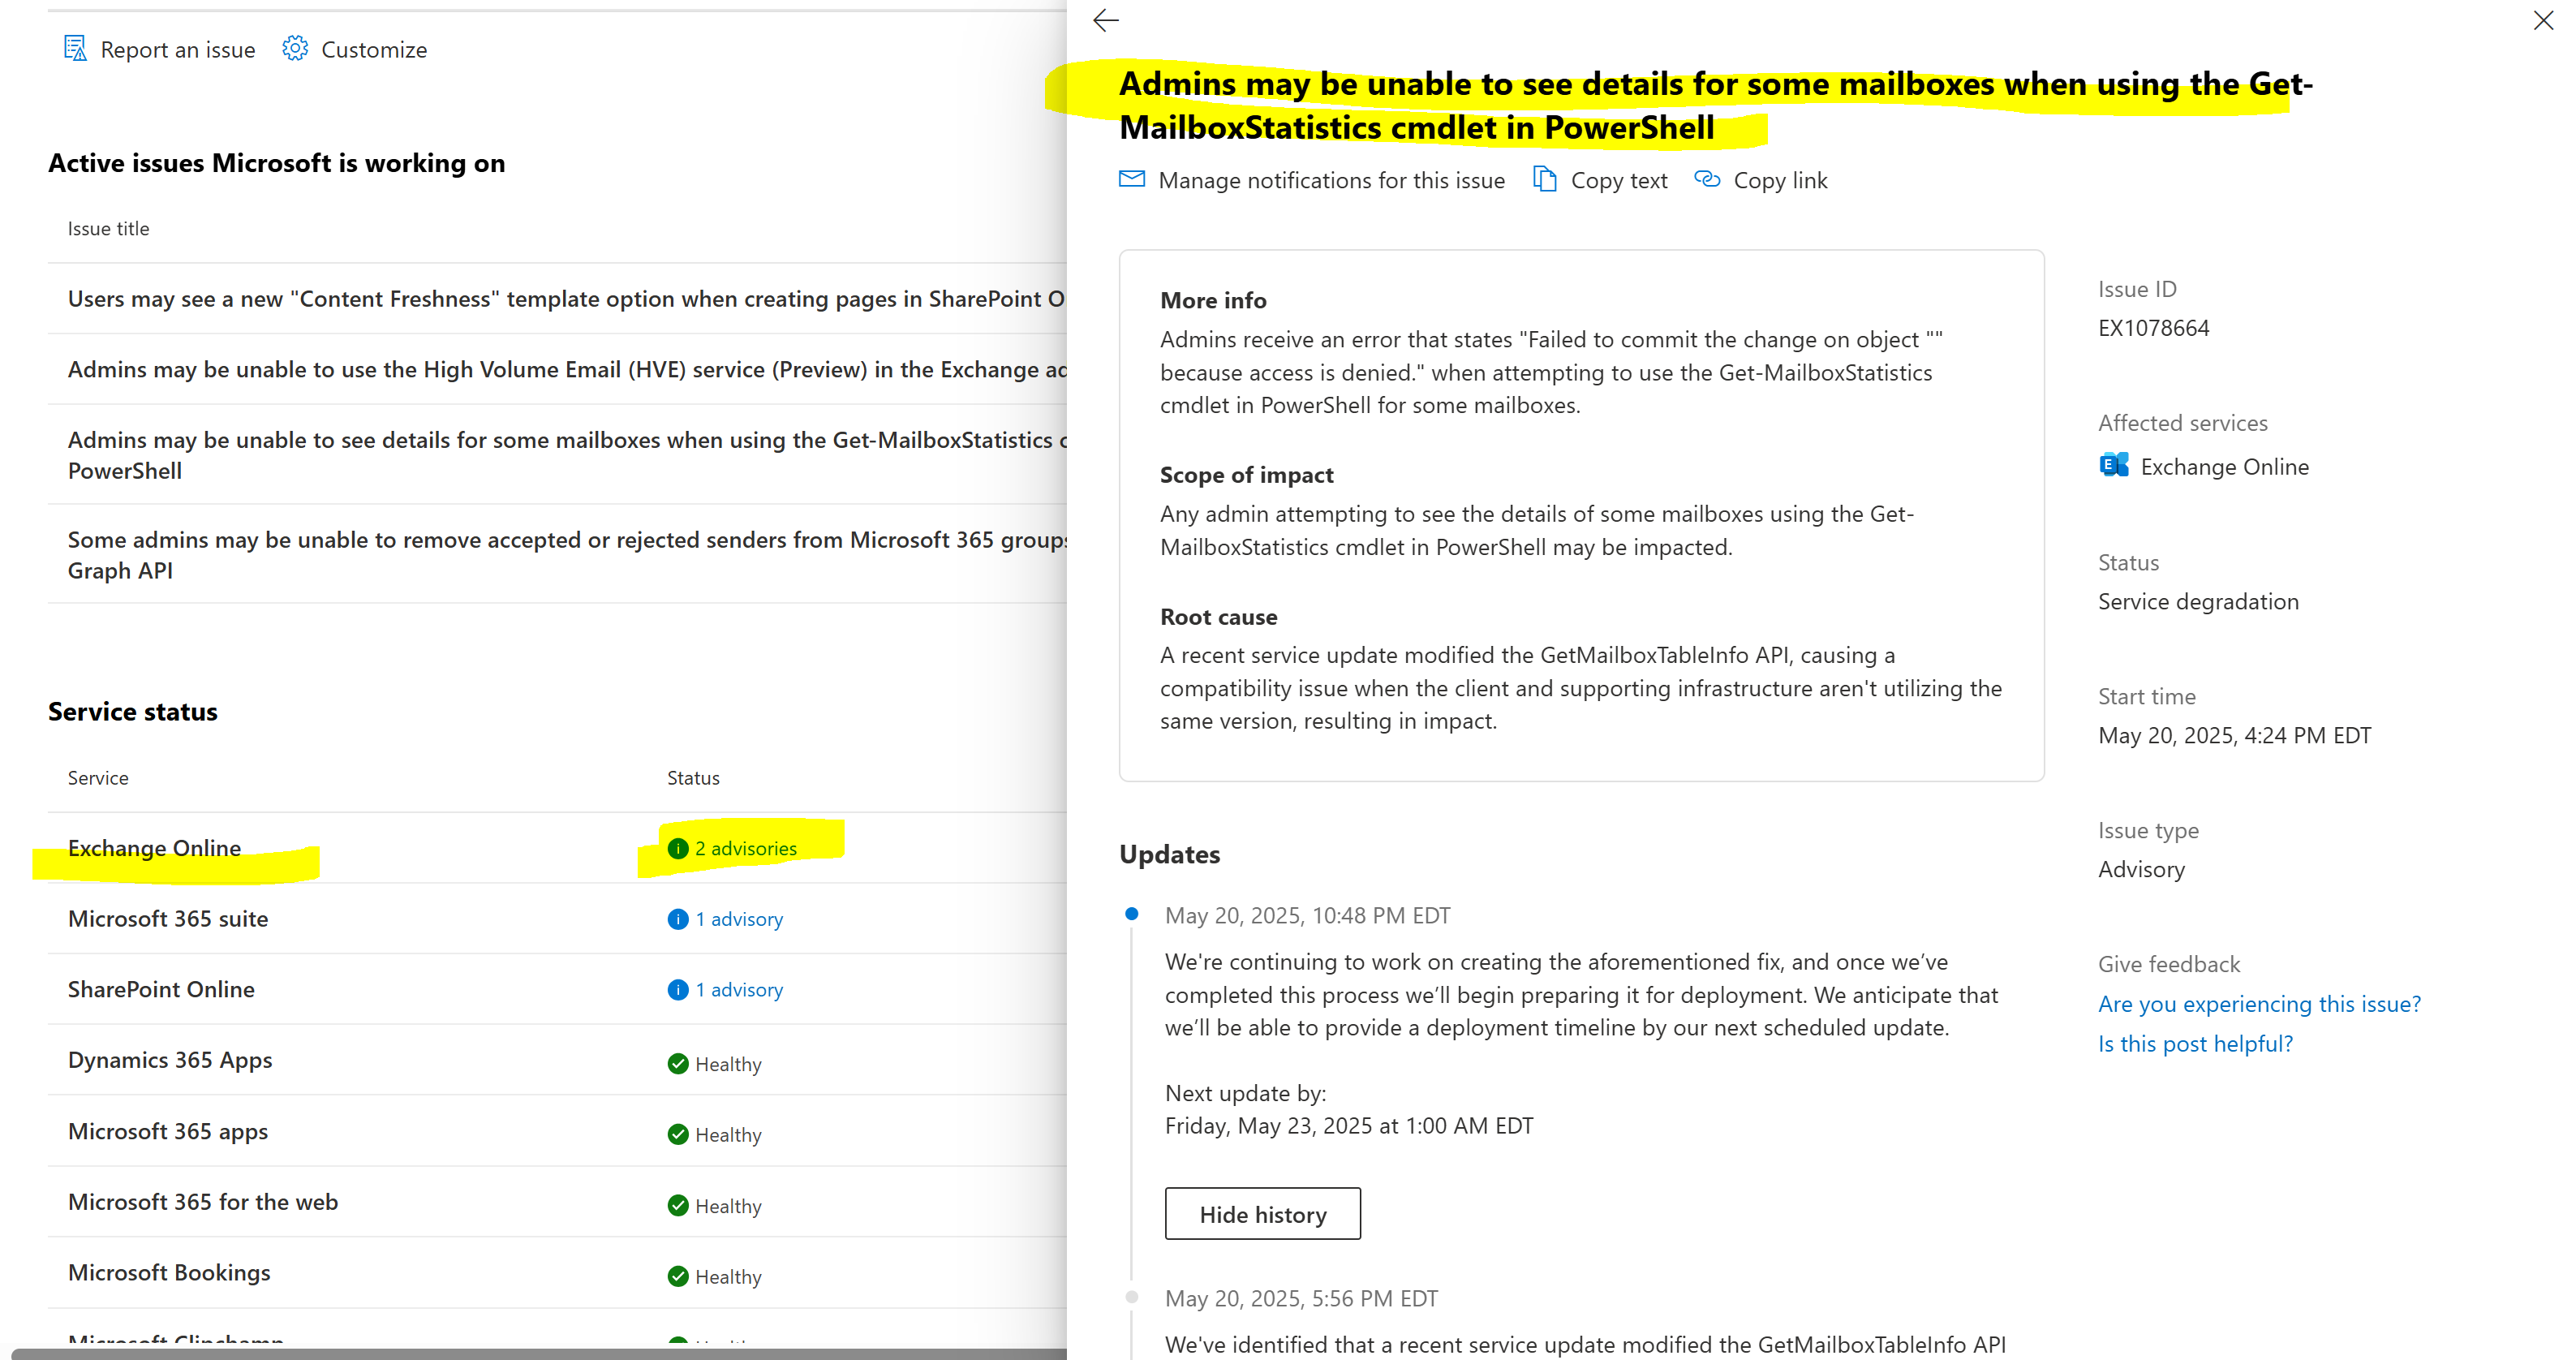Click the advisory info icon beside Microsoft 365 suite

(x=678, y=919)
